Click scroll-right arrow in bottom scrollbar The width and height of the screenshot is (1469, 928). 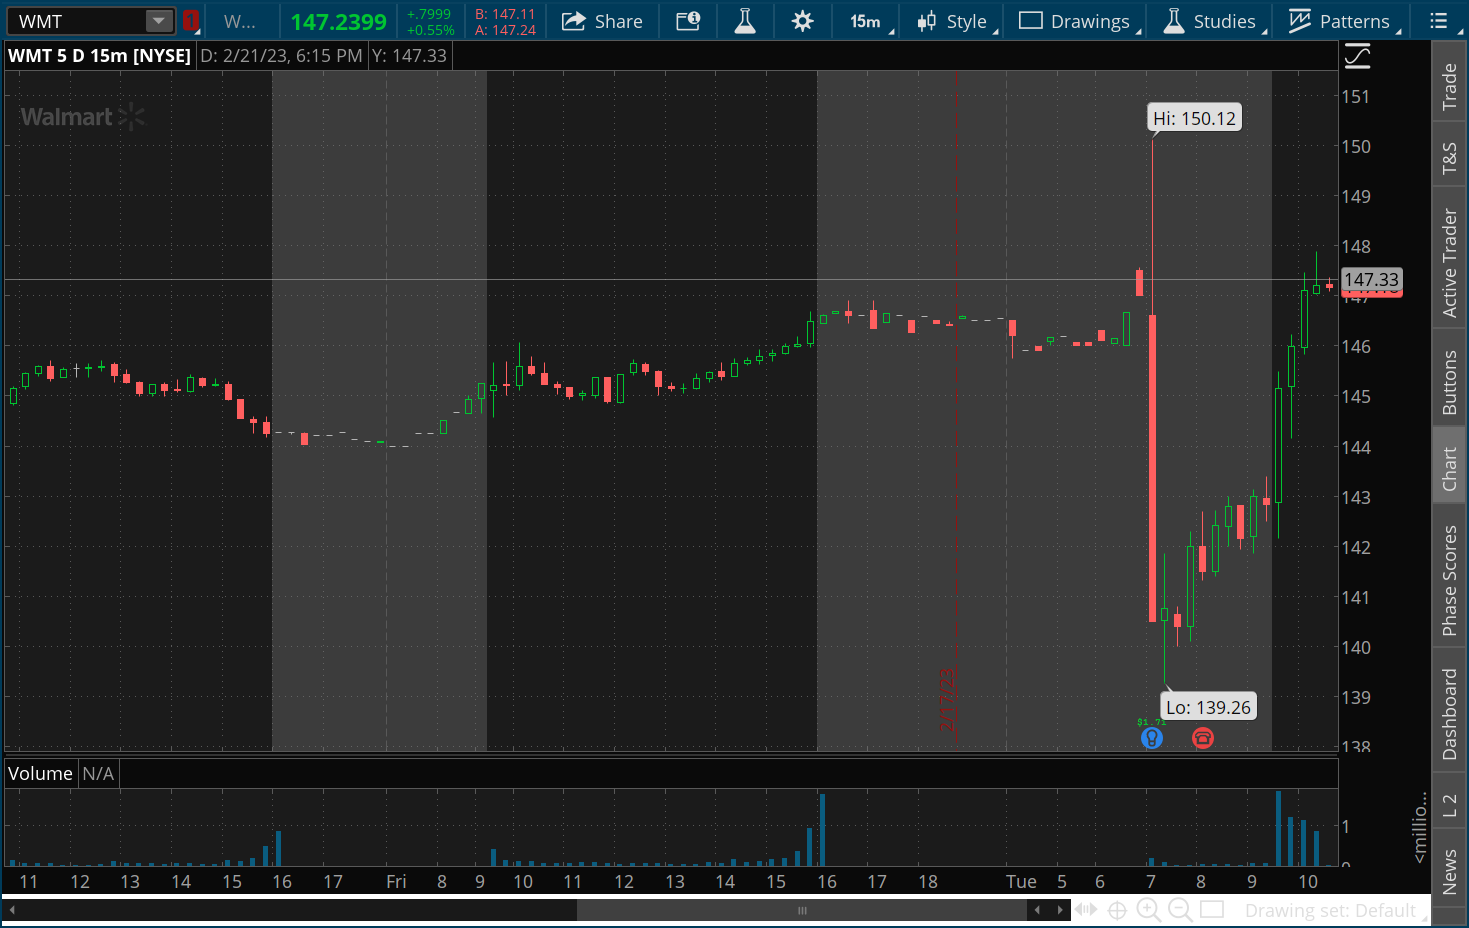click(x=1060, y=910)
